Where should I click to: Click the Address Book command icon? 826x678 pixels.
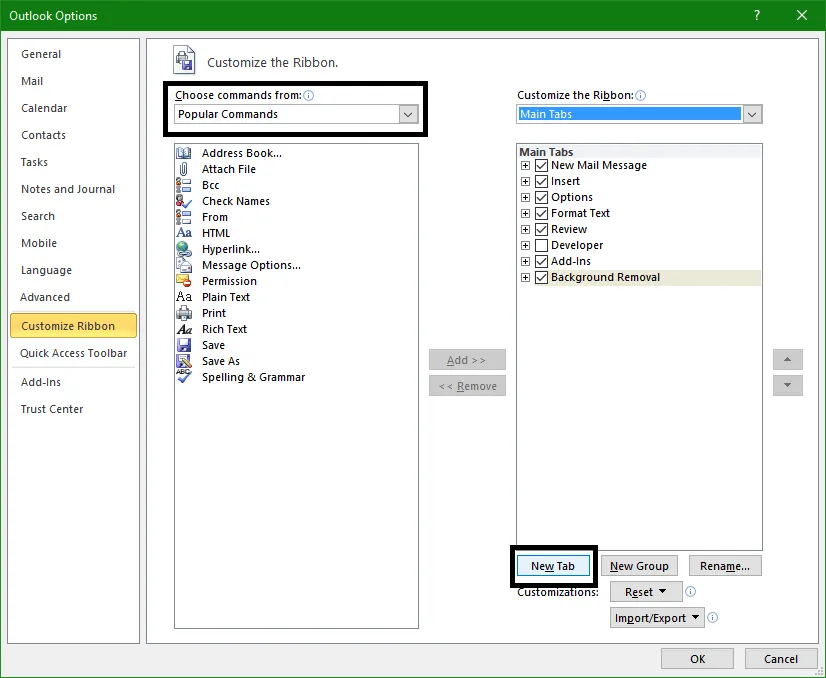coord(183,153)
